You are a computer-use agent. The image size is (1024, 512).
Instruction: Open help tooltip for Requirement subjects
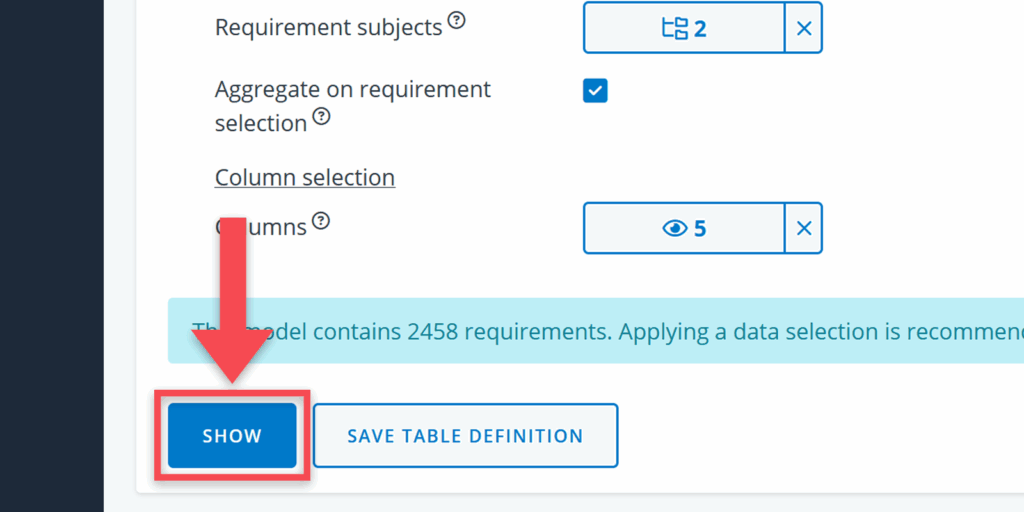(x=456, y=20)
